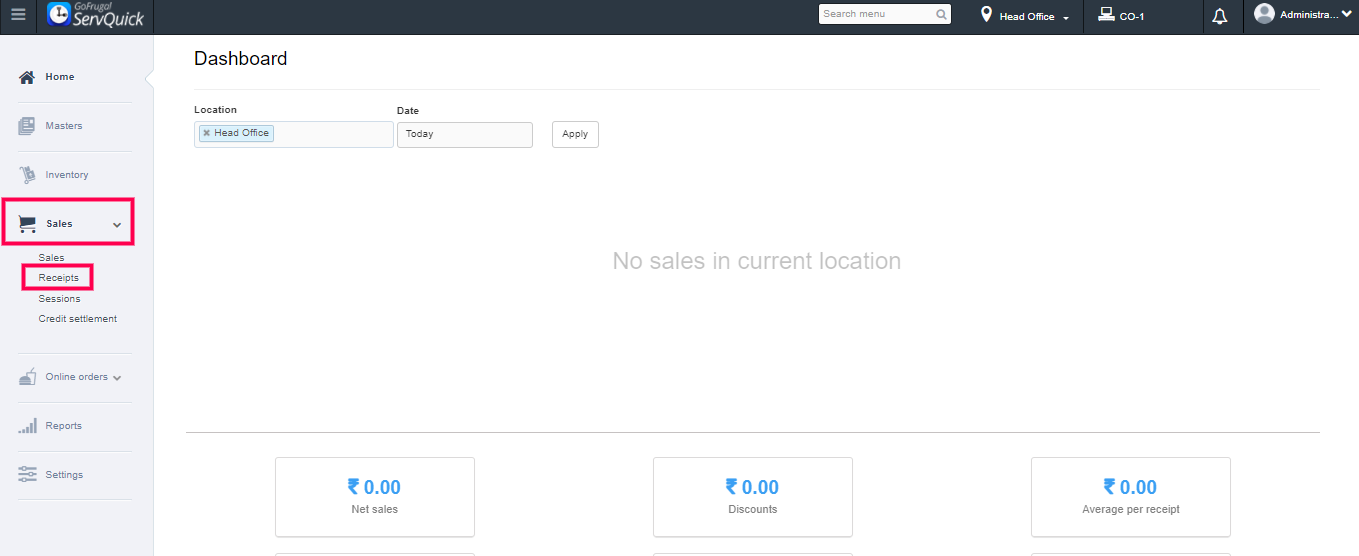Open the Masters menu
This screenshot has width=1359, height=556.
(x=64, y=126)
